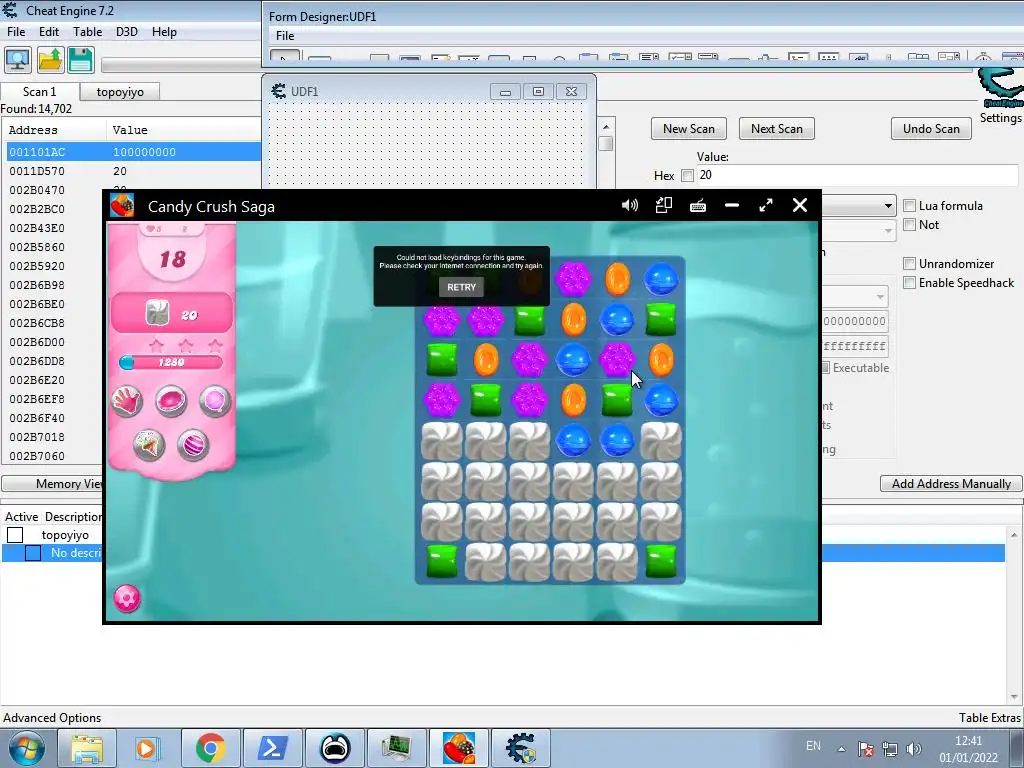This screenshot has height=768, width=1024.
Task: Open Table Extras
Action: click(989, 718)
